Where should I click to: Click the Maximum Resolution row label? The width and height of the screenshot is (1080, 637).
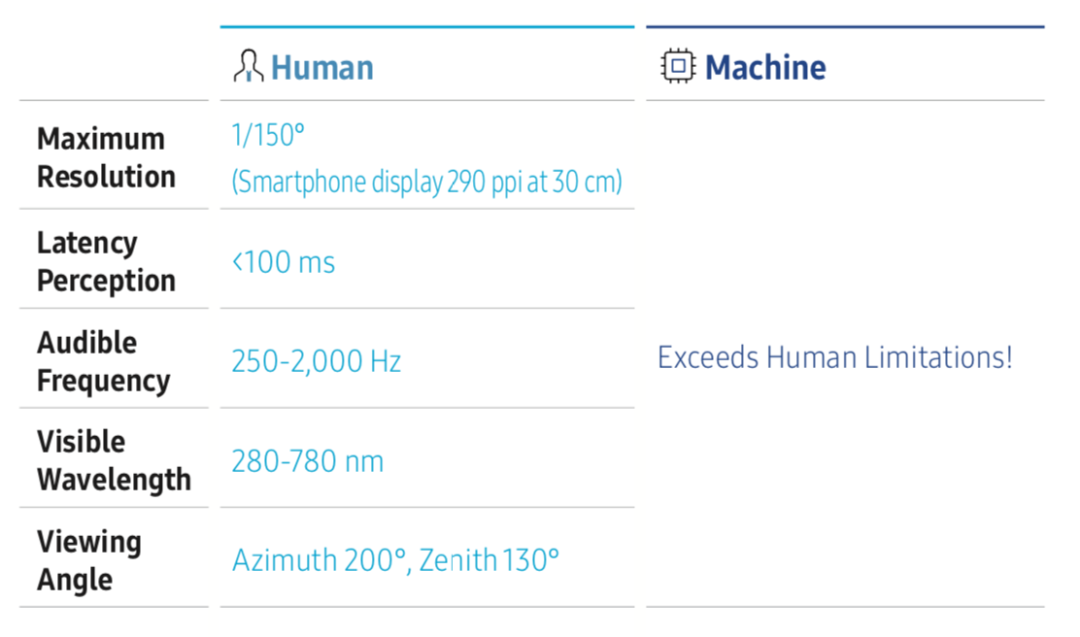[107, 158]
